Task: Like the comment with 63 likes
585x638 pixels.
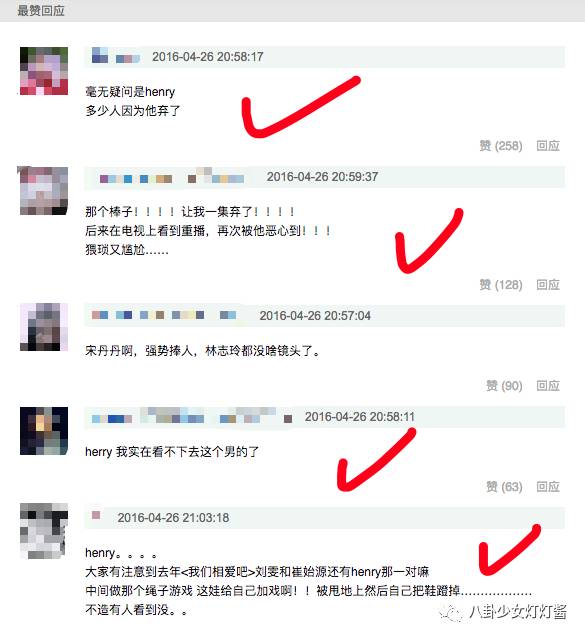Action: point(504,487)
